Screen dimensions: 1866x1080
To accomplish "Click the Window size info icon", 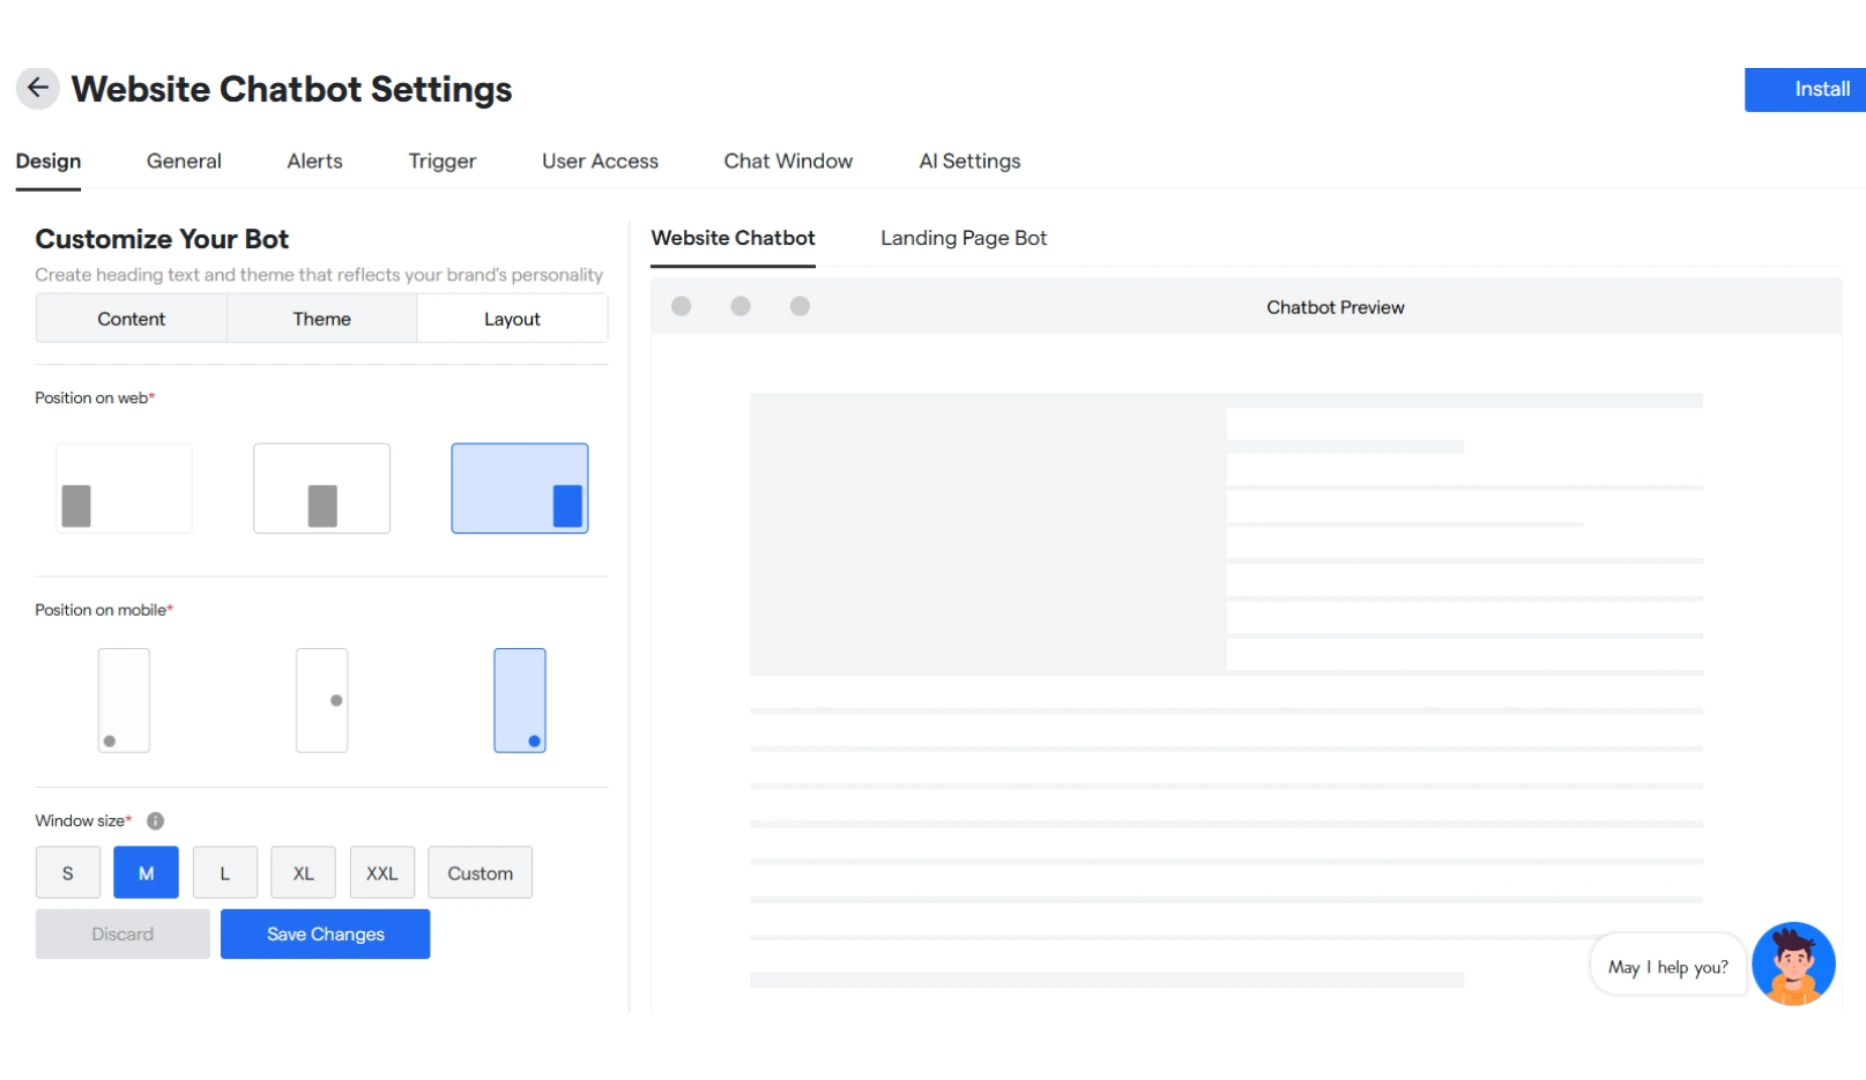I will tap(155, 821).
